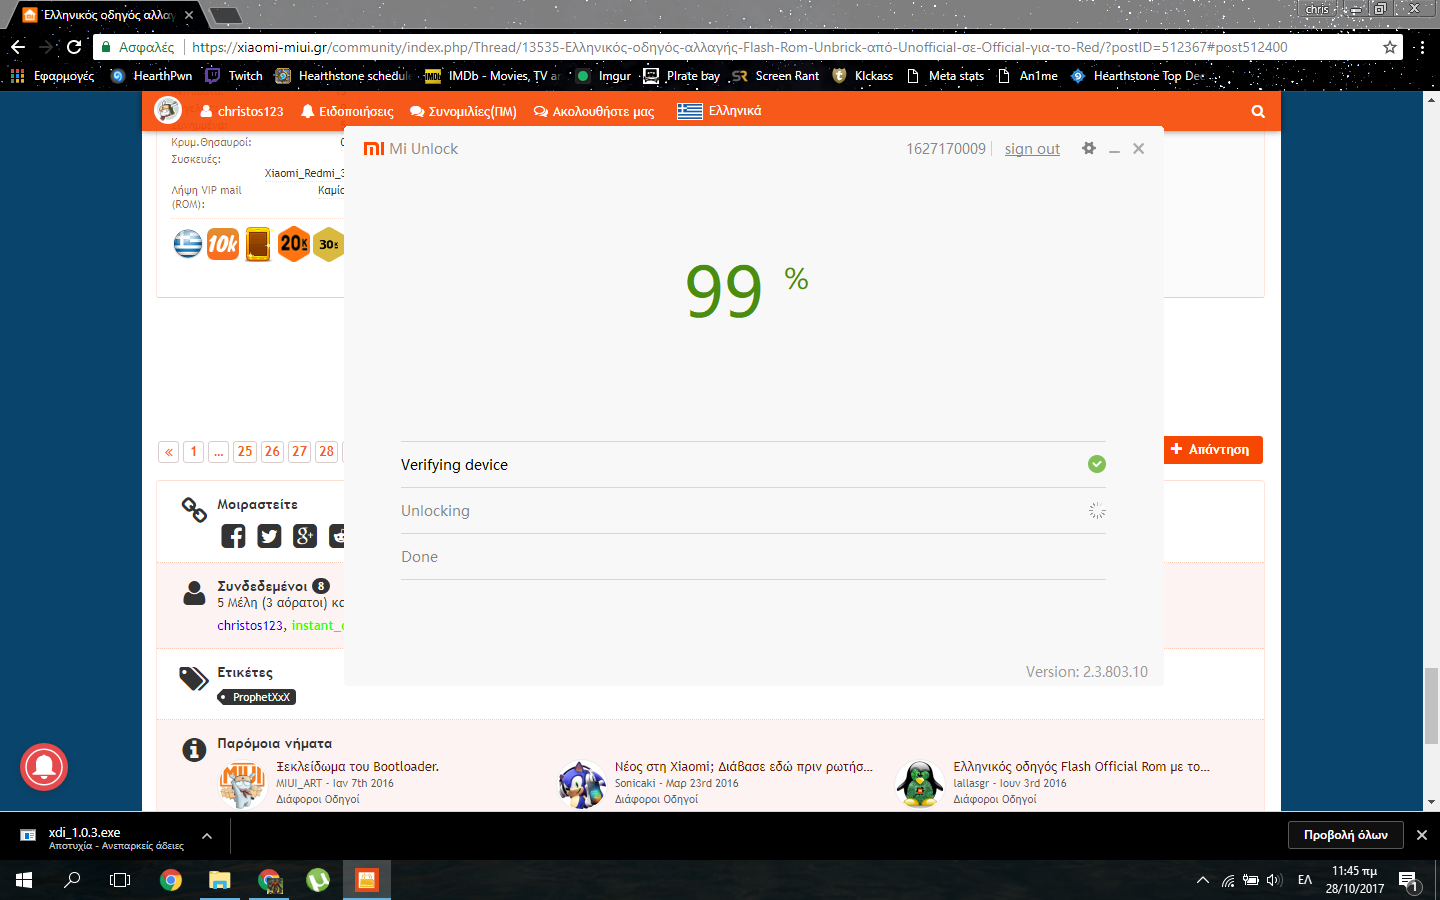Open Συνομιλίες(ΠΜ) conversations menu

(463, 111)
